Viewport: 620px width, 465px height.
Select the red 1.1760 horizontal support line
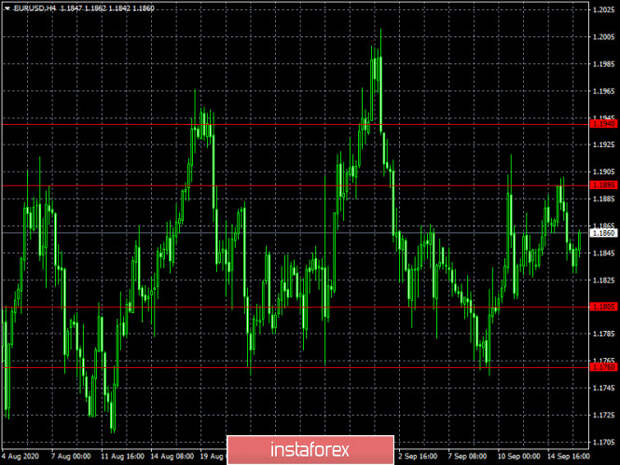(x=295, y=367)
